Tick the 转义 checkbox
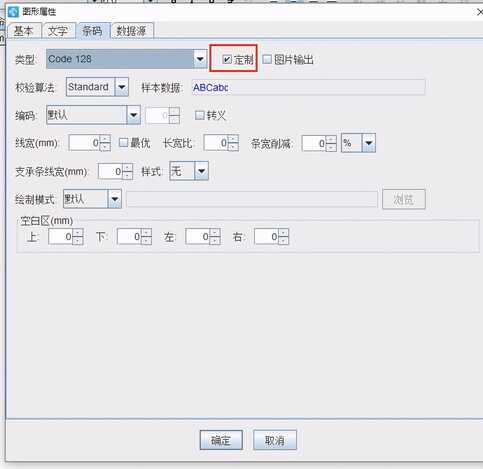 coord(199,115)
